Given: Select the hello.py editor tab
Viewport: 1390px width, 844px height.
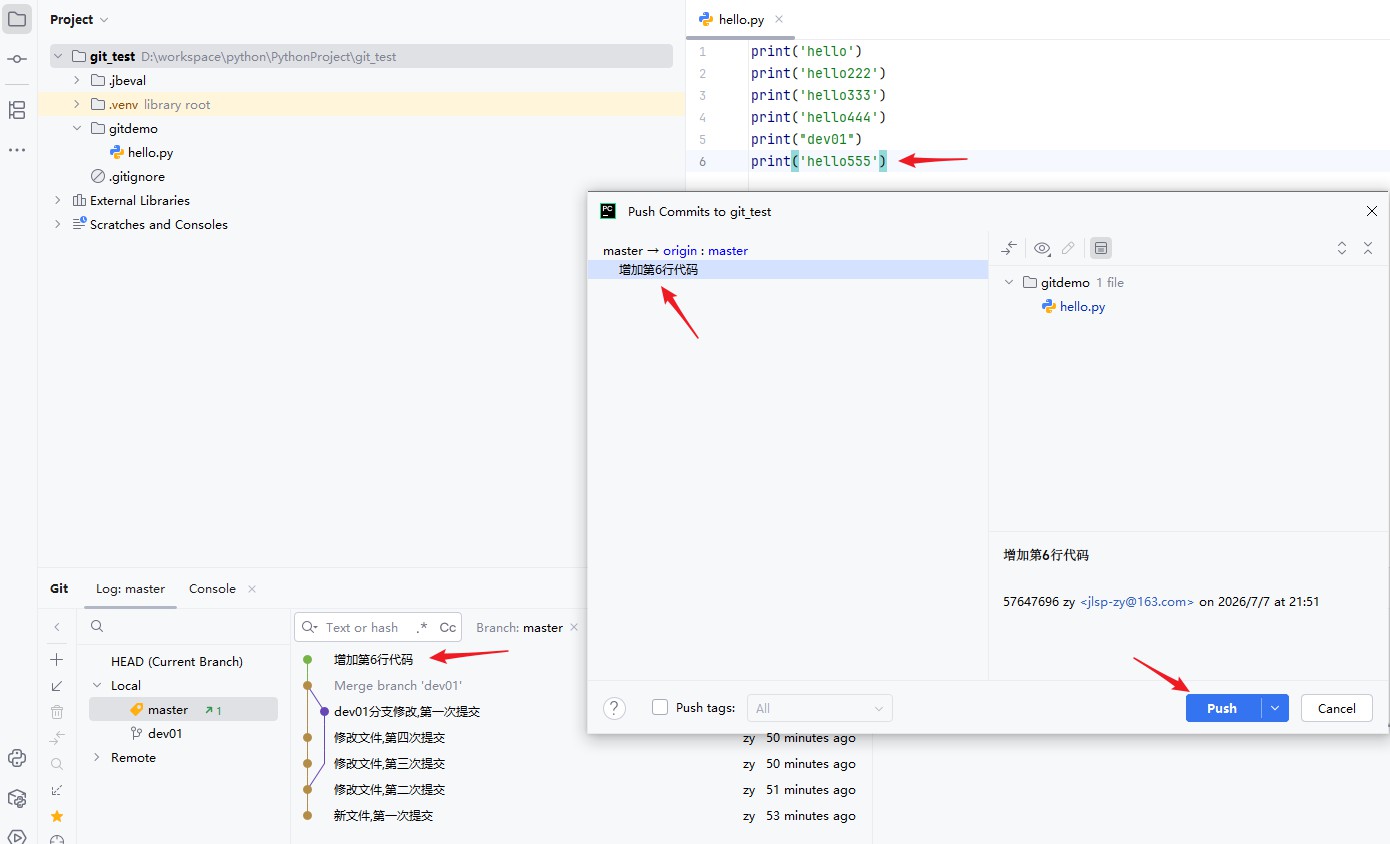Looking at the screenshot, I should (x=741, y=19).
